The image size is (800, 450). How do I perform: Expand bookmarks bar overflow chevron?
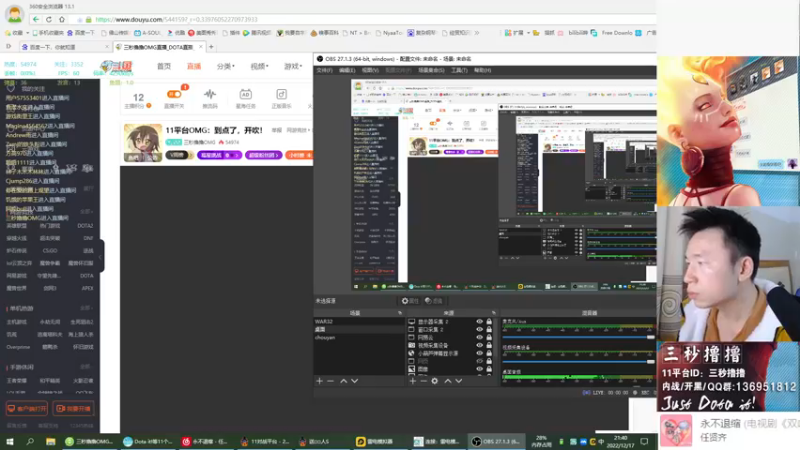pos(477,33)
